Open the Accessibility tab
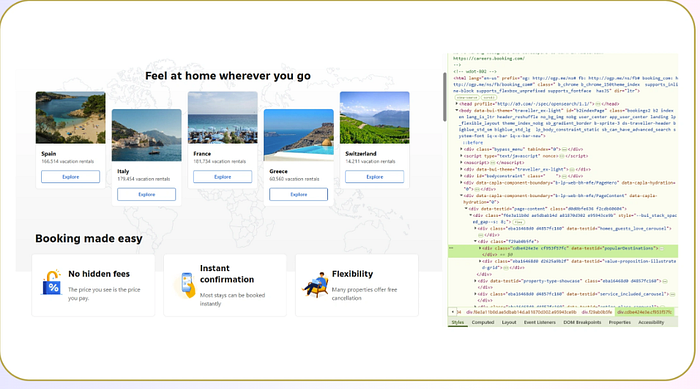Screen dimensions: 700x389 [651, 322]
